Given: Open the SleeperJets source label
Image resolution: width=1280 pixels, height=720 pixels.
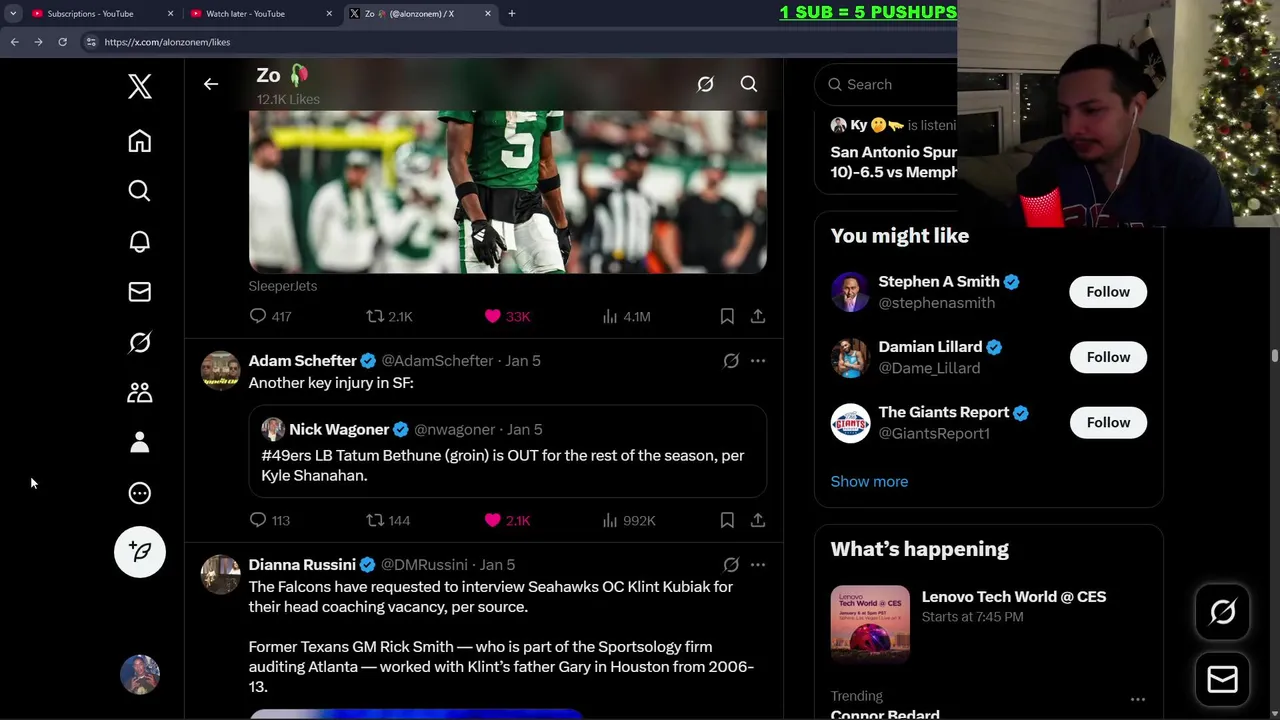Looking at the screenshot, I should (x=283, y=286).
